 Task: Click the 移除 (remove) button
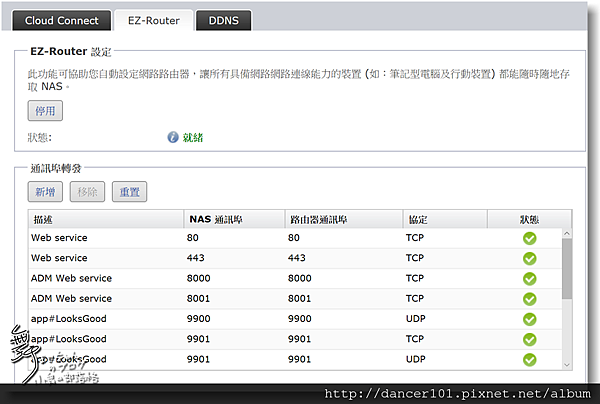(x=87, y=191)
